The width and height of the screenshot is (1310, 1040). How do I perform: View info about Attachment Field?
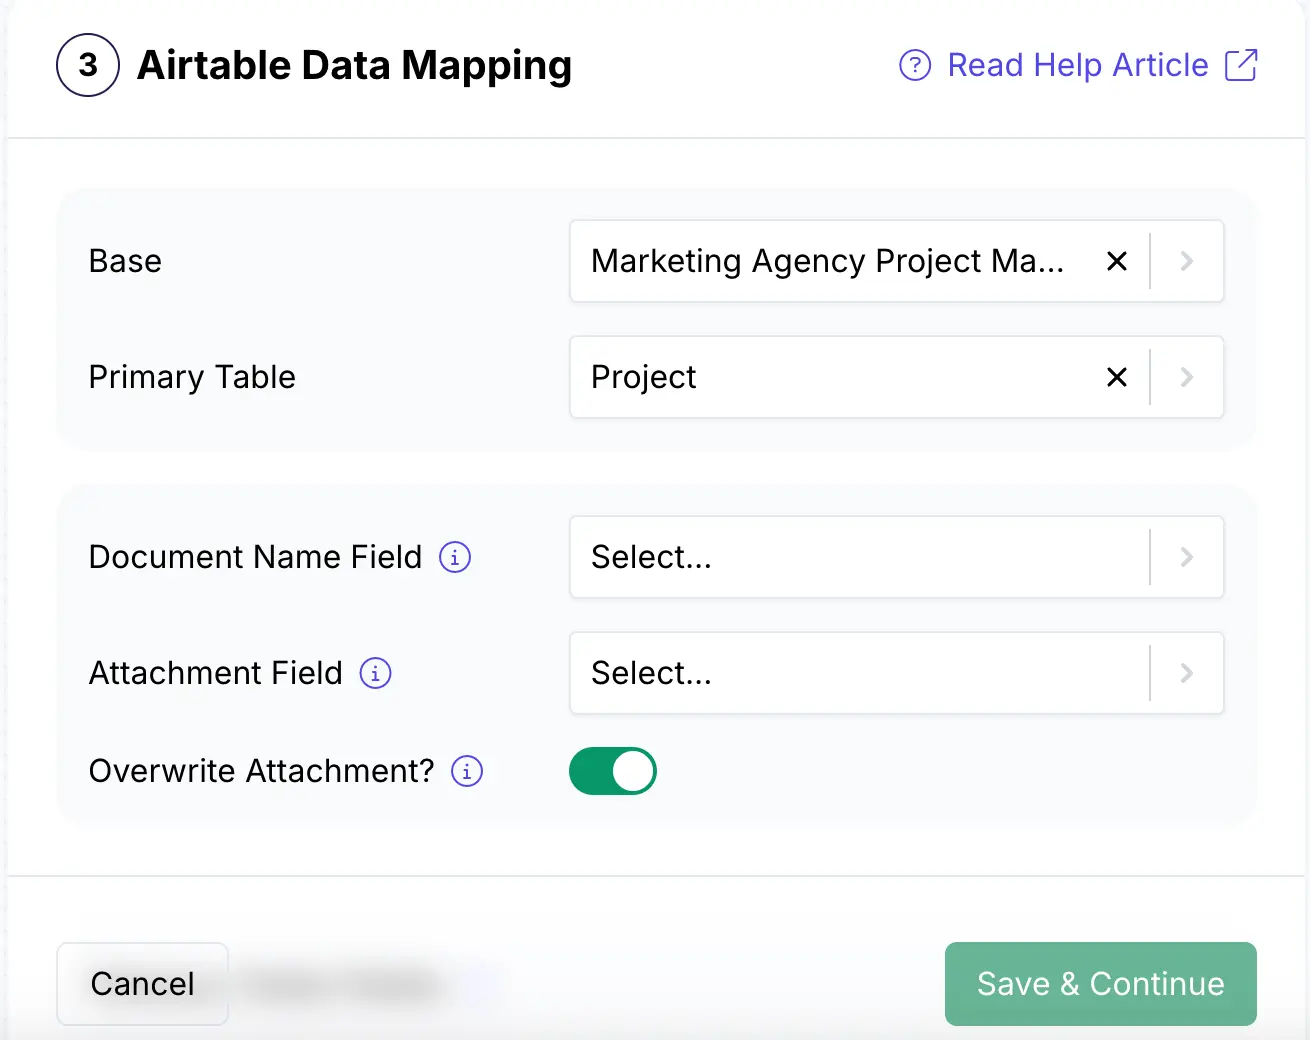coord(374,673)
